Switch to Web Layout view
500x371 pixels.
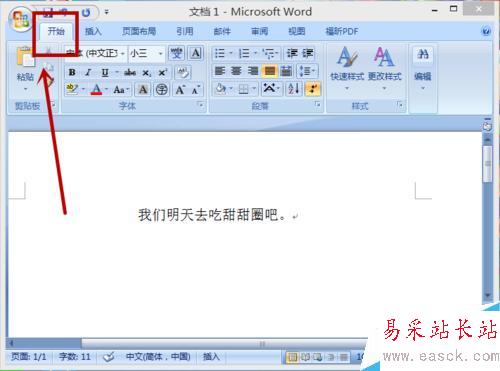coord(318,357)
